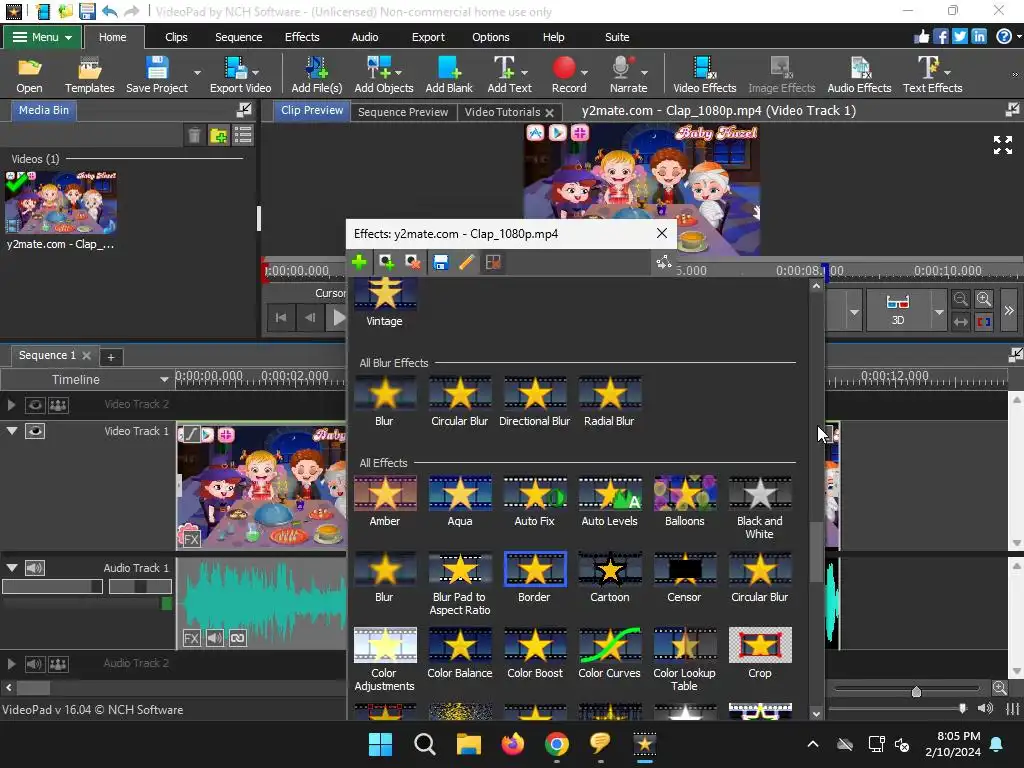The image size is (1024, 768).
Task: Click the Add File(s) button
Action: 317,74
